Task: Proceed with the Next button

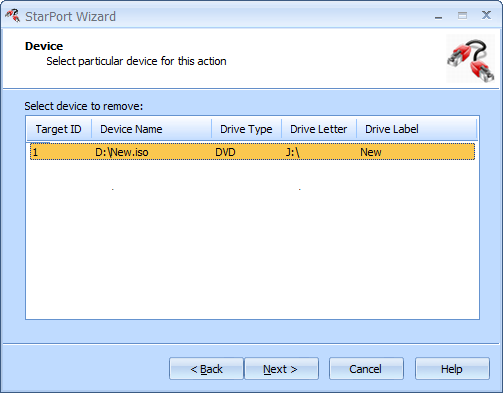Action: [x=281, y=369]
